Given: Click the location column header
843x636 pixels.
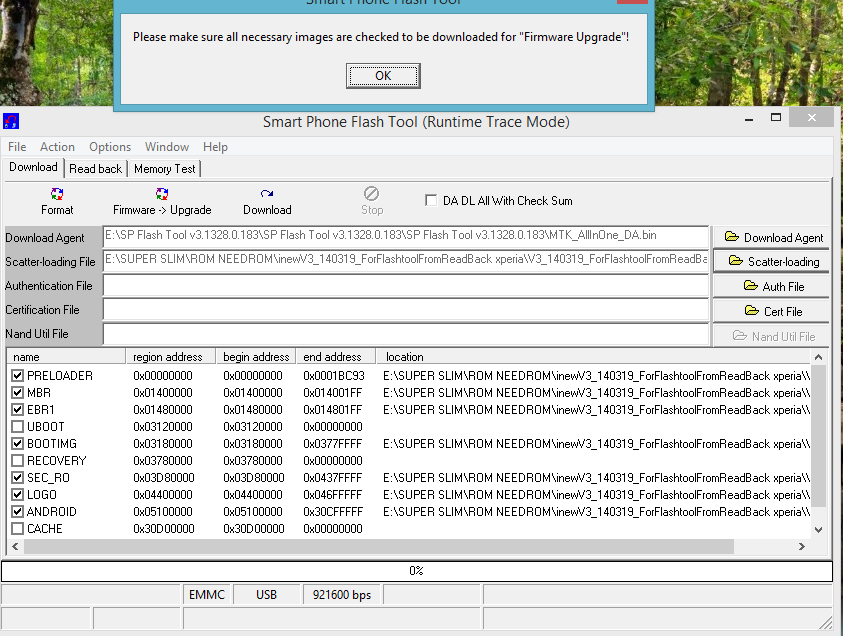Looking at the screenshot, I should coord(593,357).
